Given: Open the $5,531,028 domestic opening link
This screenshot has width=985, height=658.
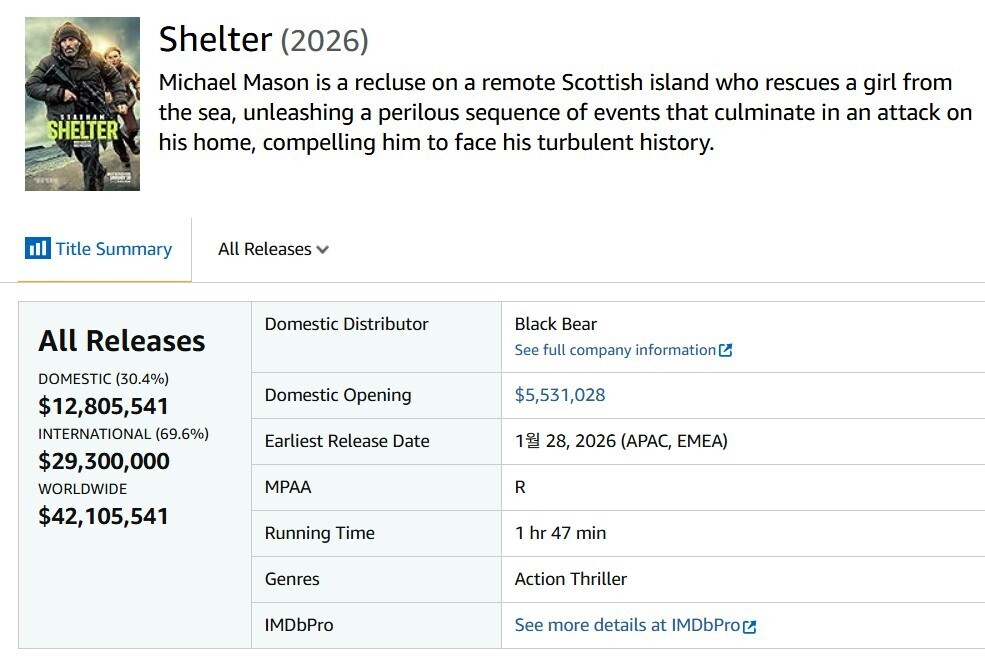Looking at the screenshot, I should [x=559, y=395].
